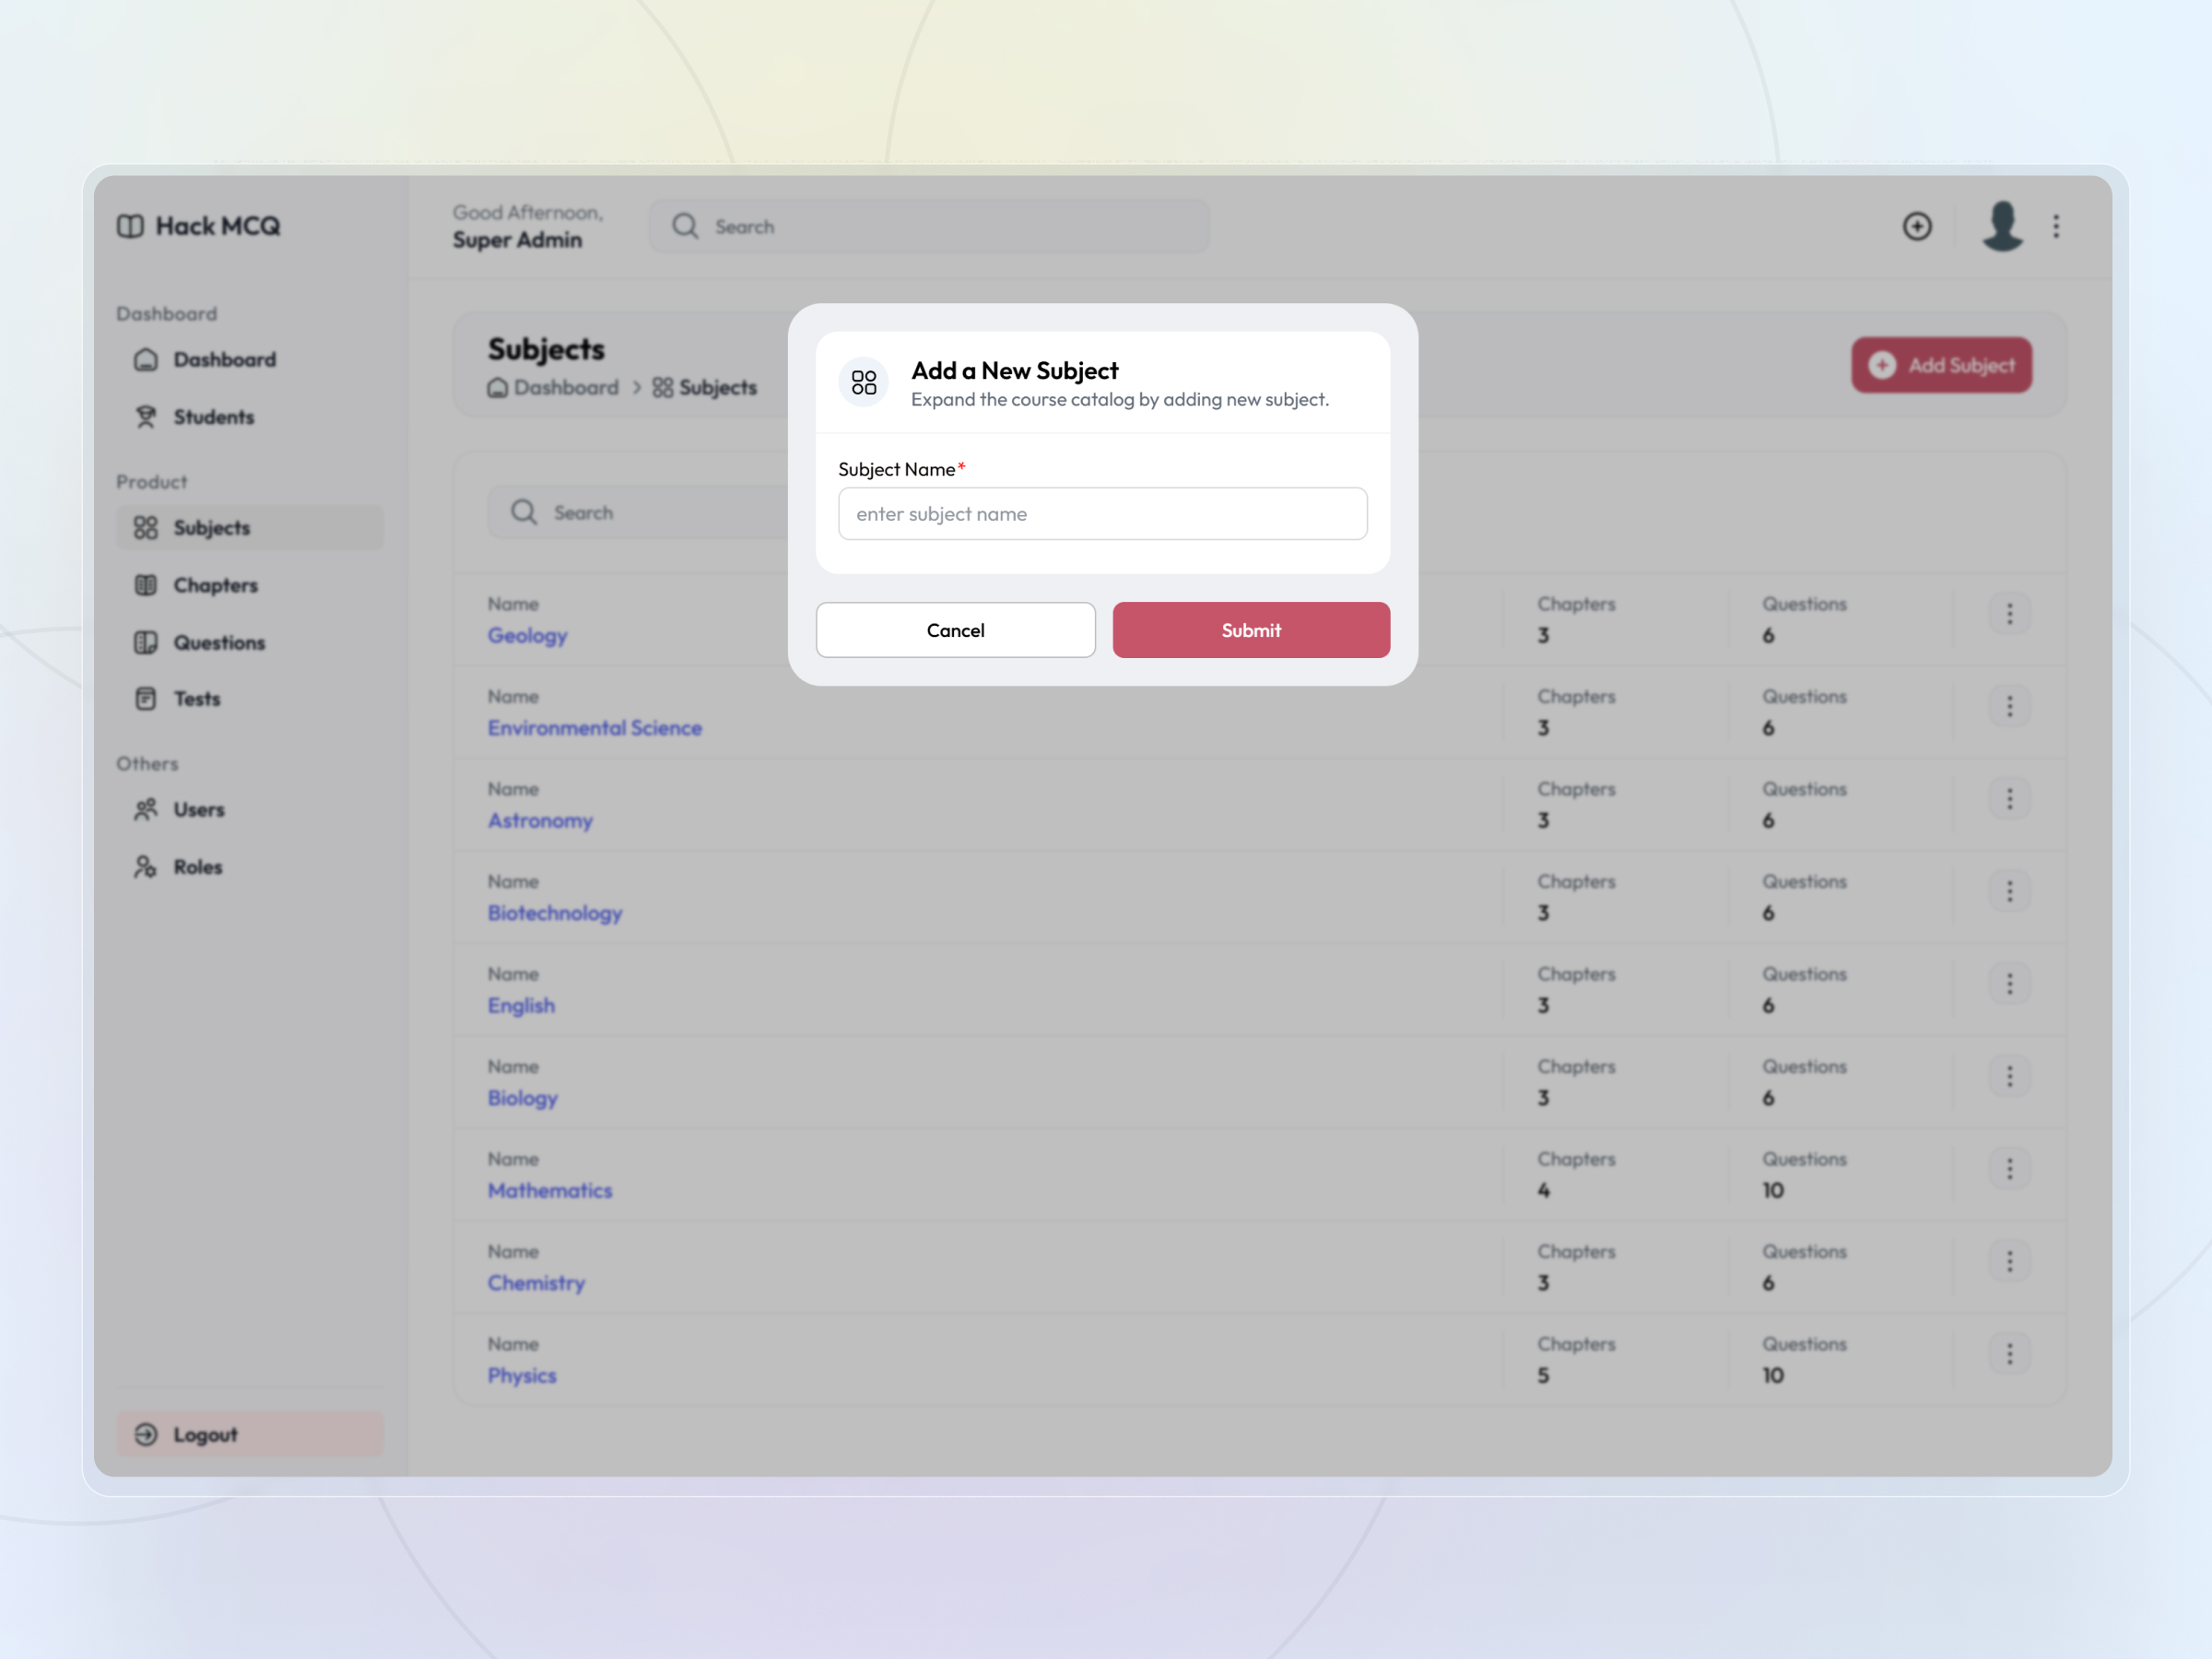
Task: Click the Roles icon in the sidebar
Action: click(146, 867)
